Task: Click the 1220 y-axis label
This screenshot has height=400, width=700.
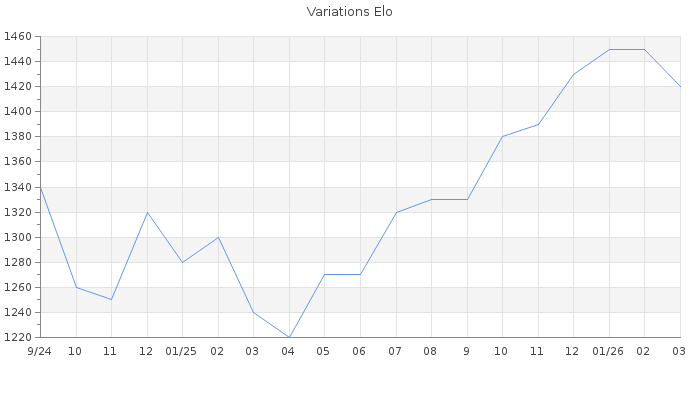Action: (16, 337)
